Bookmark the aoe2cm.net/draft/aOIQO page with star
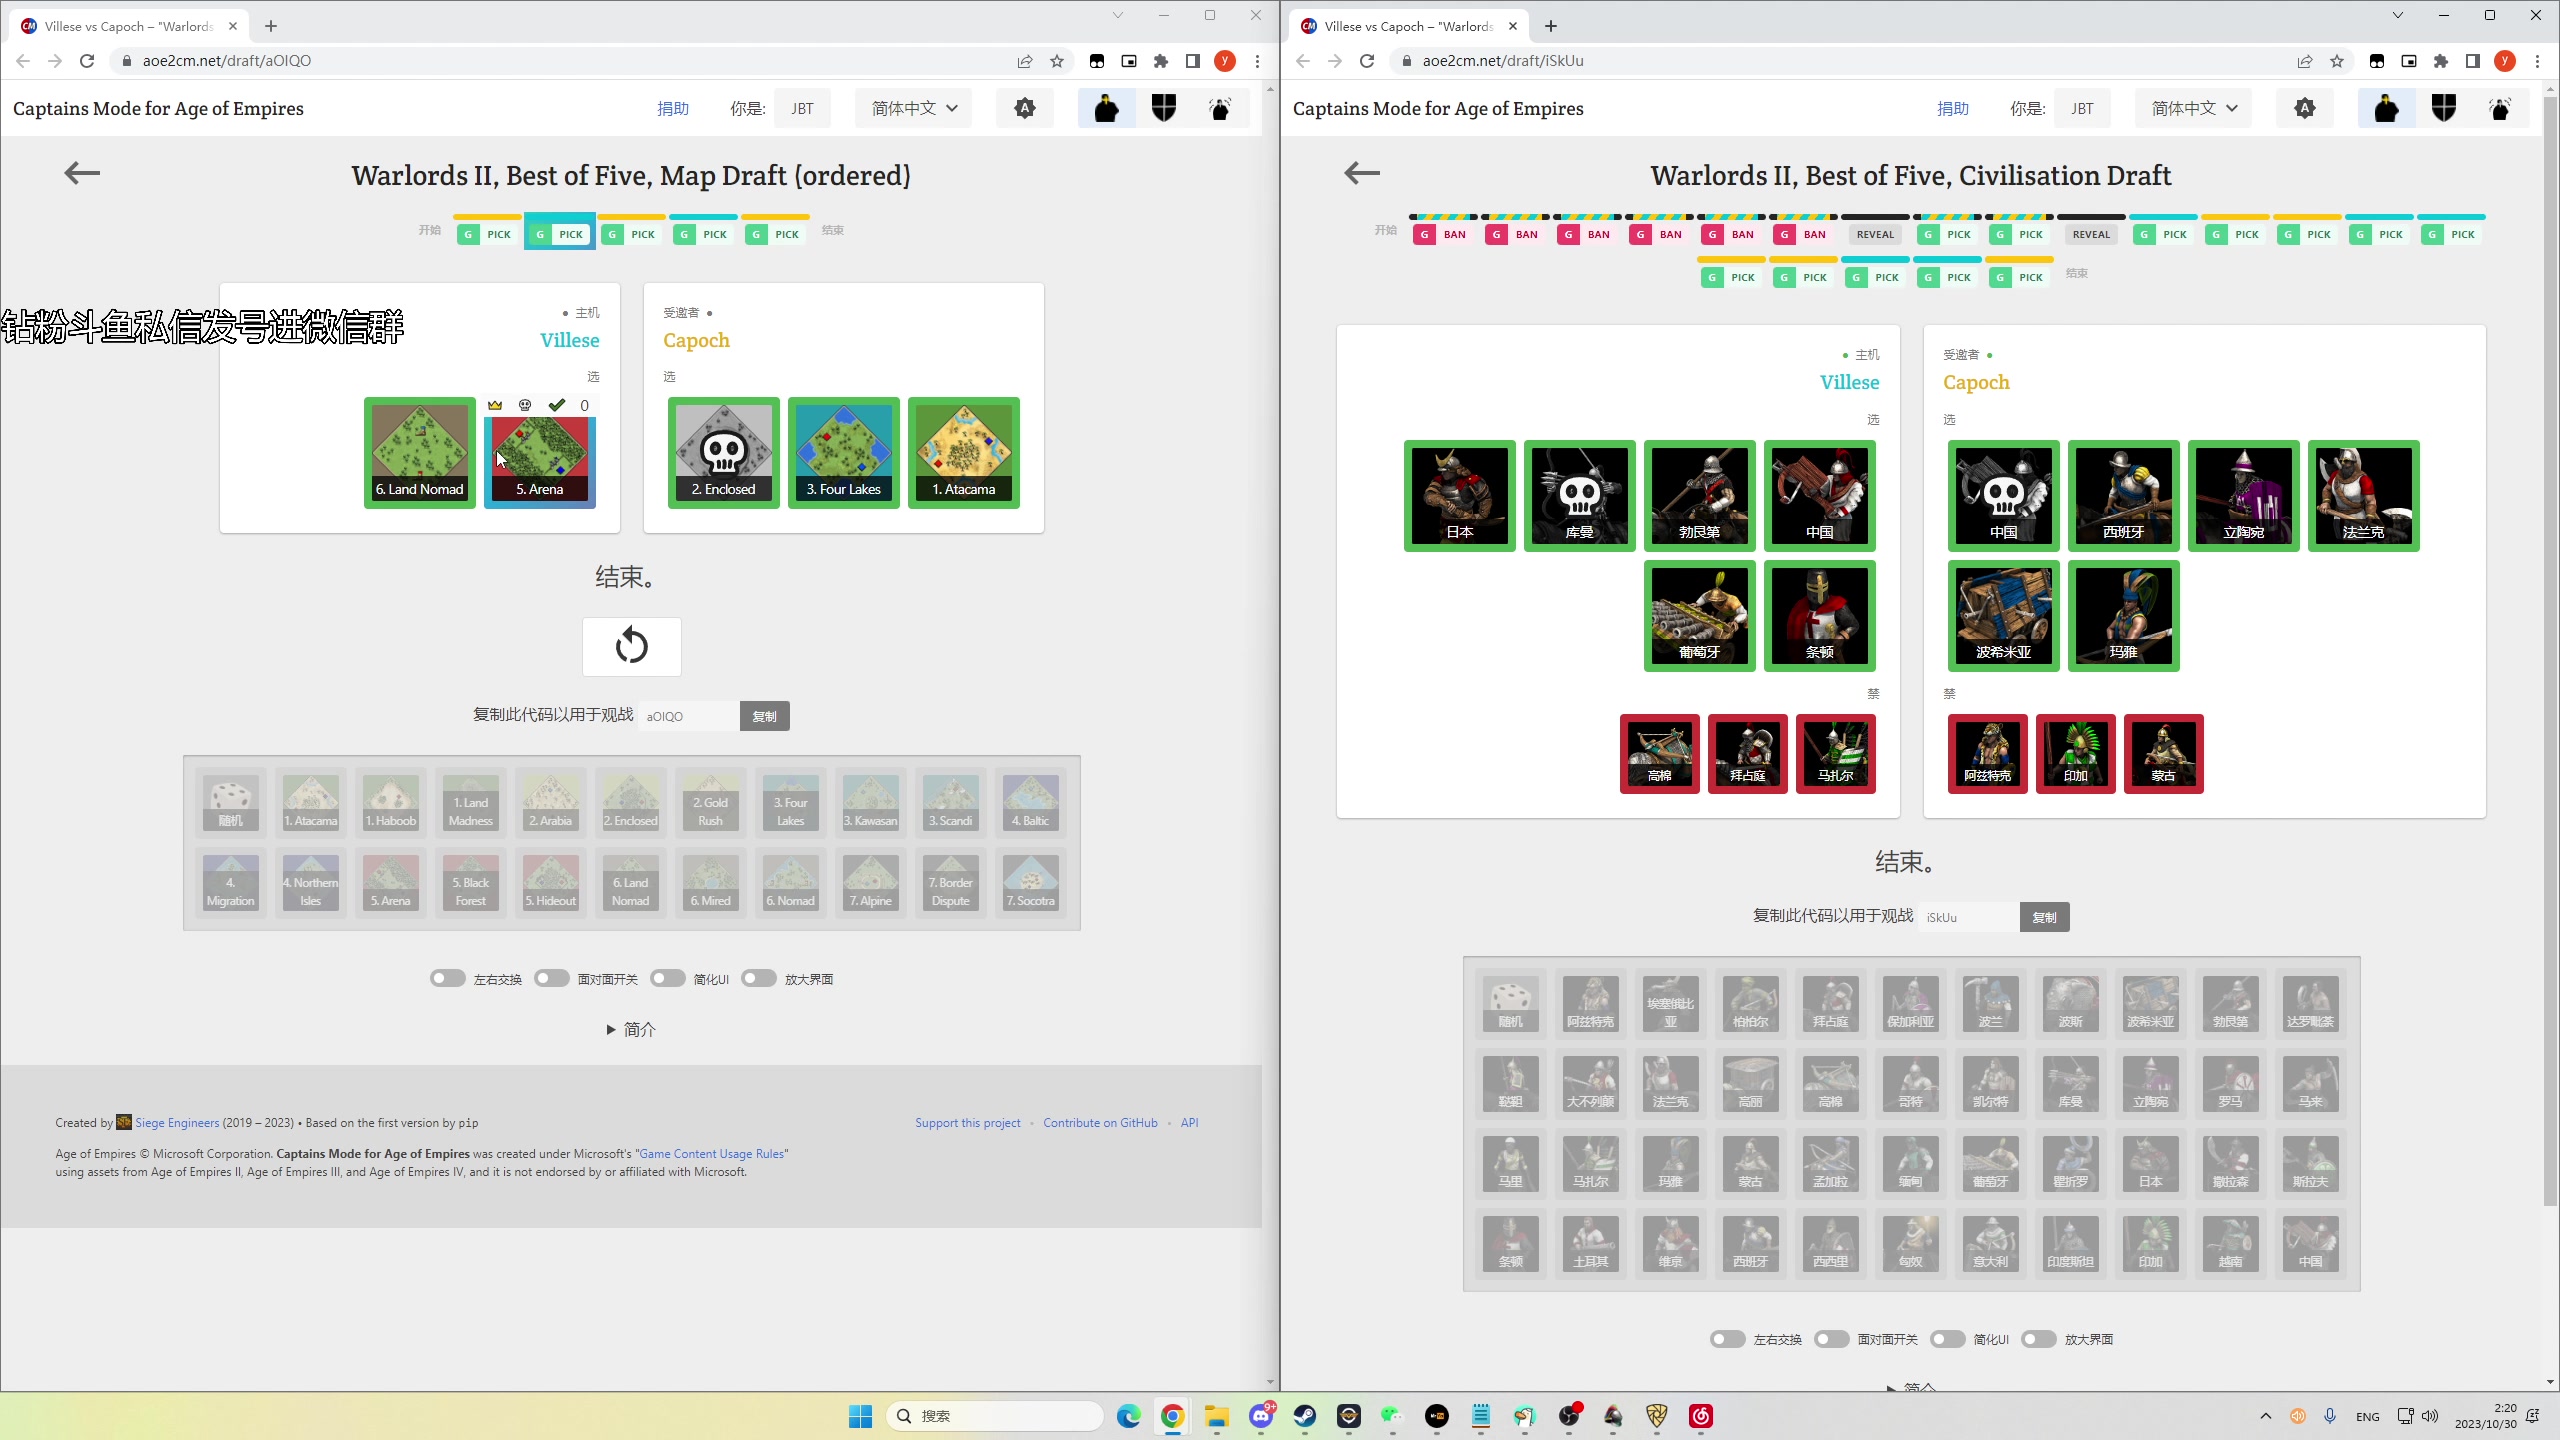 (x=1057, y=61)
